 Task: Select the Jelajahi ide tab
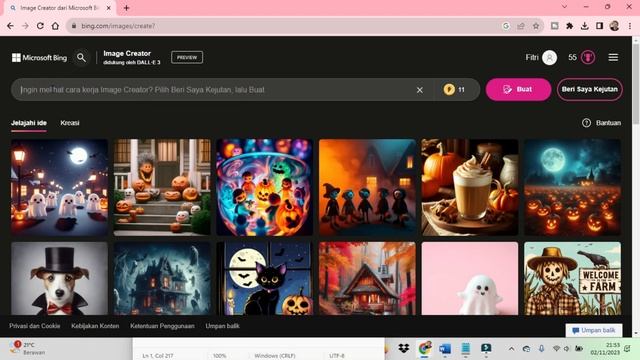coord(29,123)
